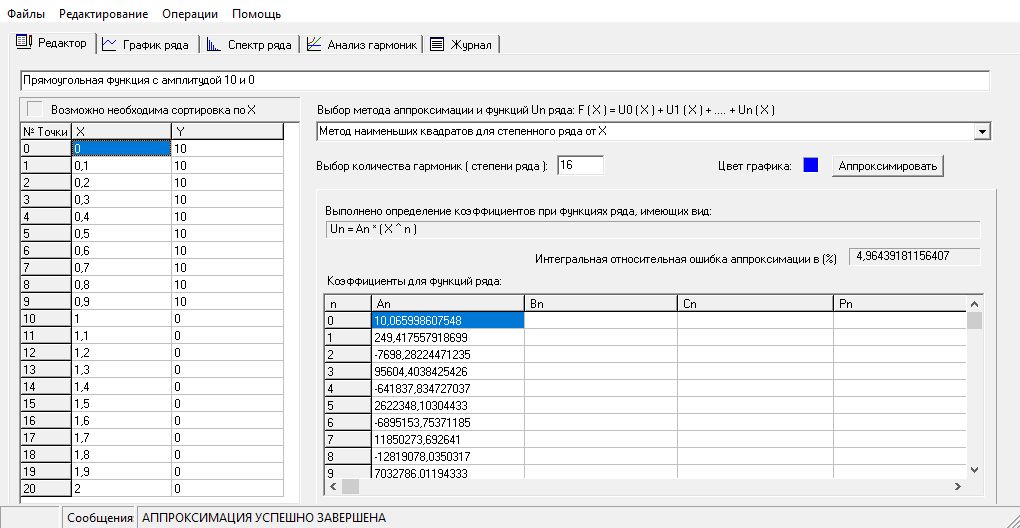Open the Файлы menu
Screen dimensions: 1020x528
(26, 14)
